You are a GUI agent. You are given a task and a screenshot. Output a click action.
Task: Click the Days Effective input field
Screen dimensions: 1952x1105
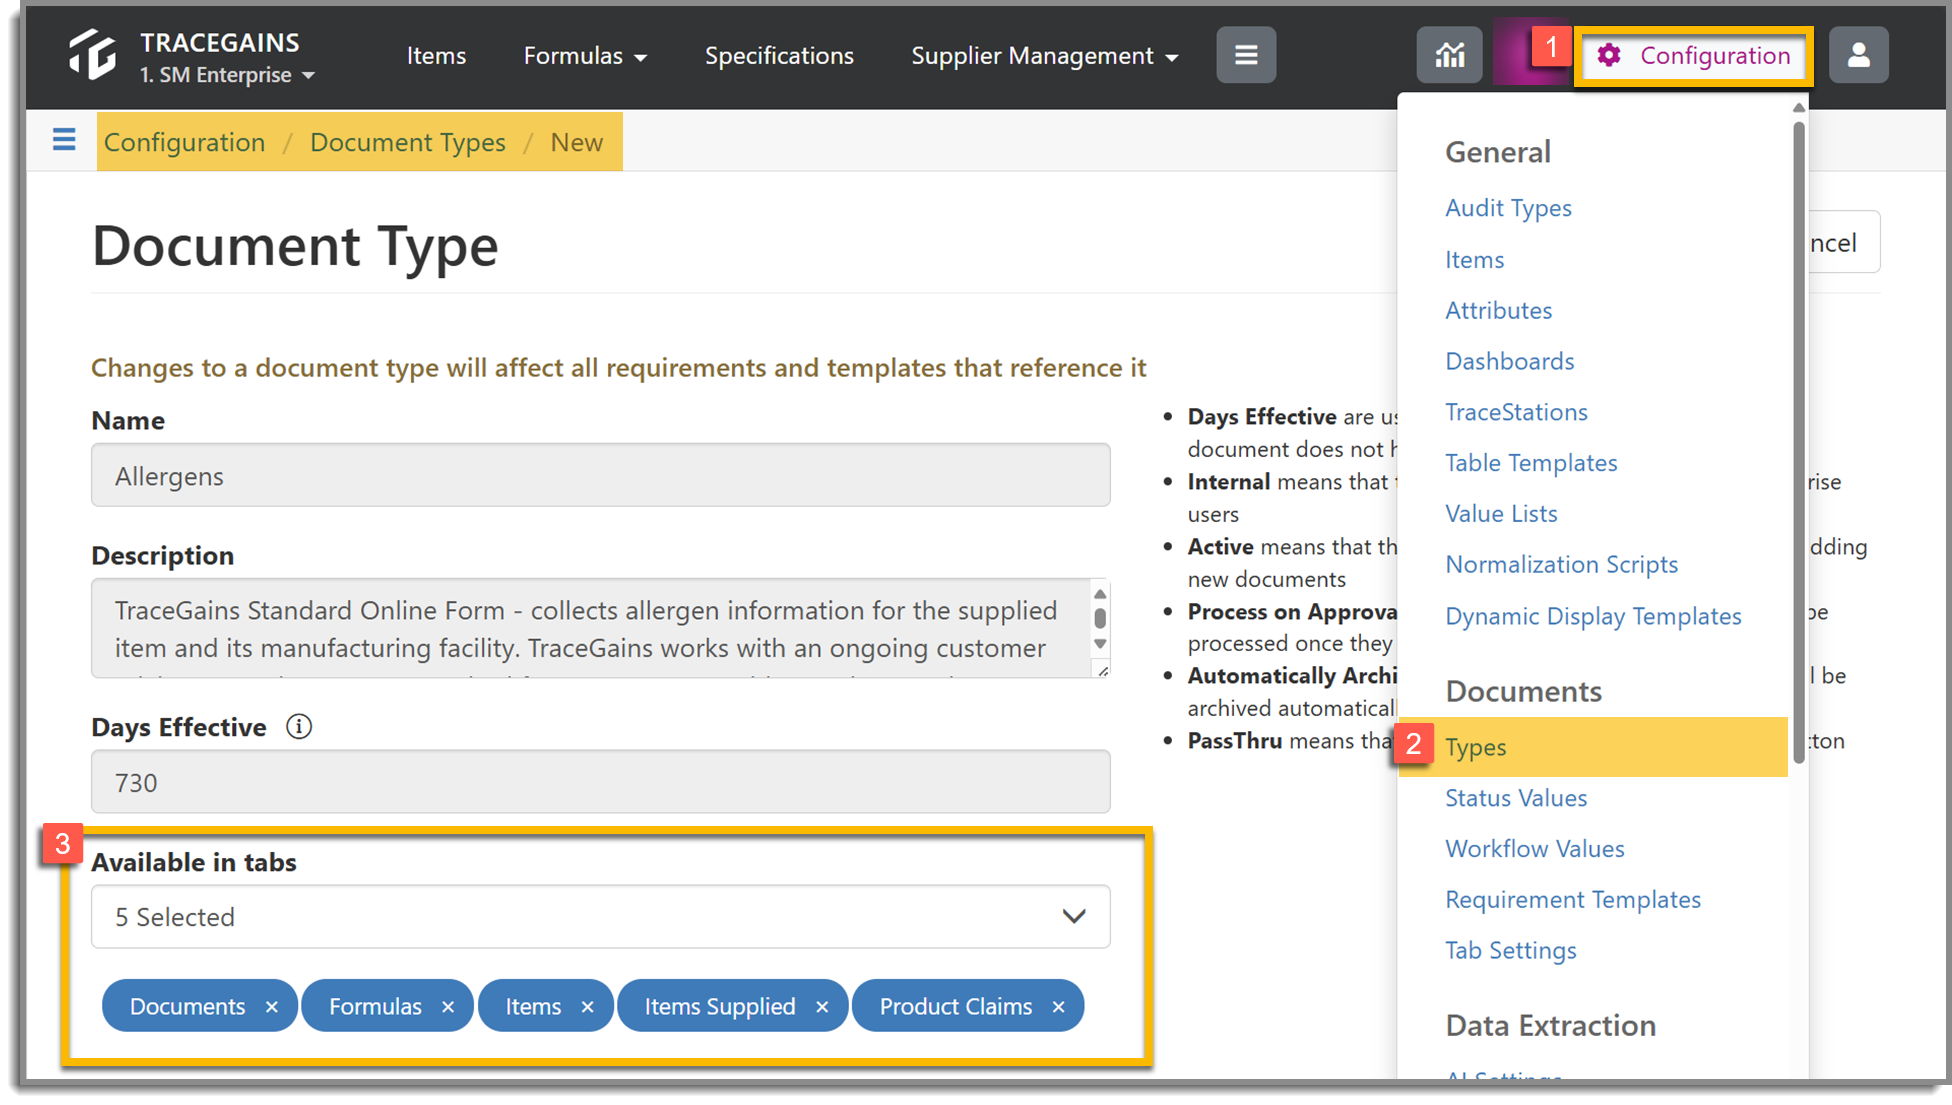(x=601, y=782)
